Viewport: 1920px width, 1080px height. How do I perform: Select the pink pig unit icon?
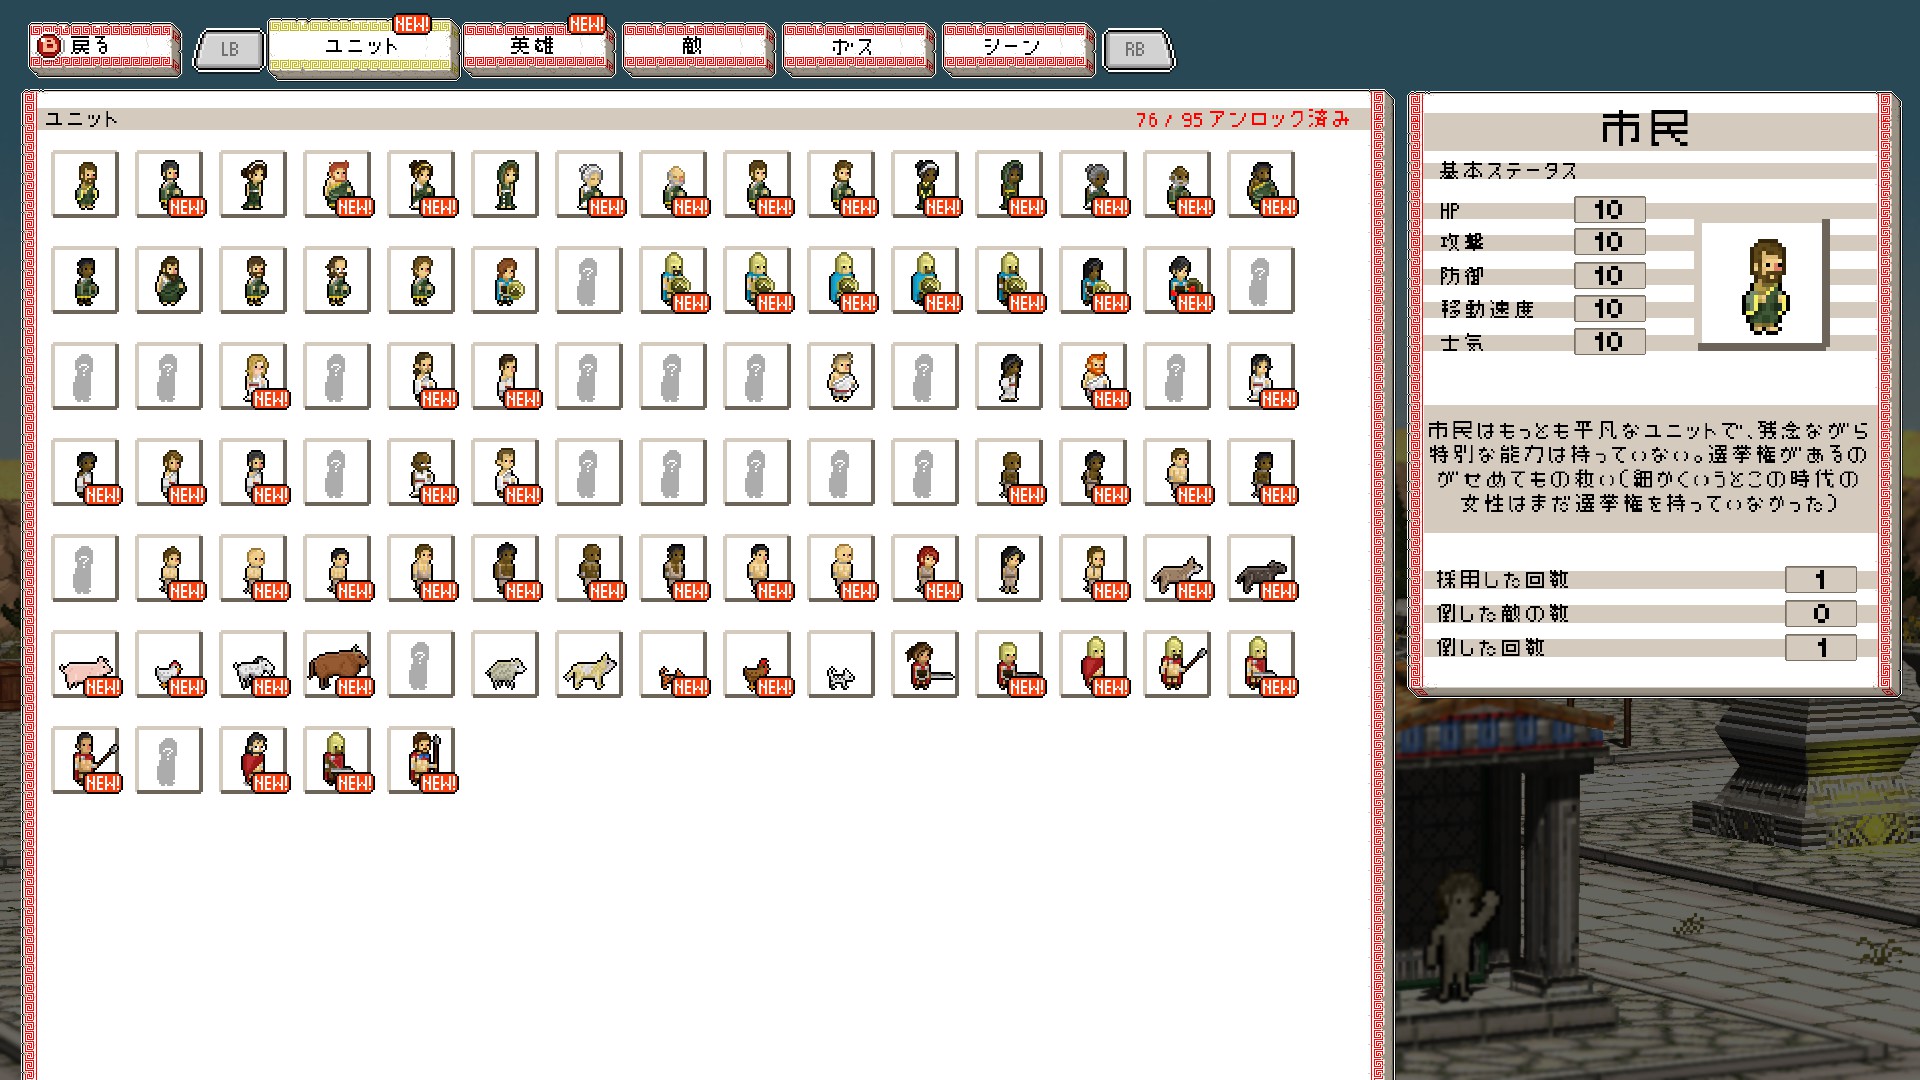(84, 664)
